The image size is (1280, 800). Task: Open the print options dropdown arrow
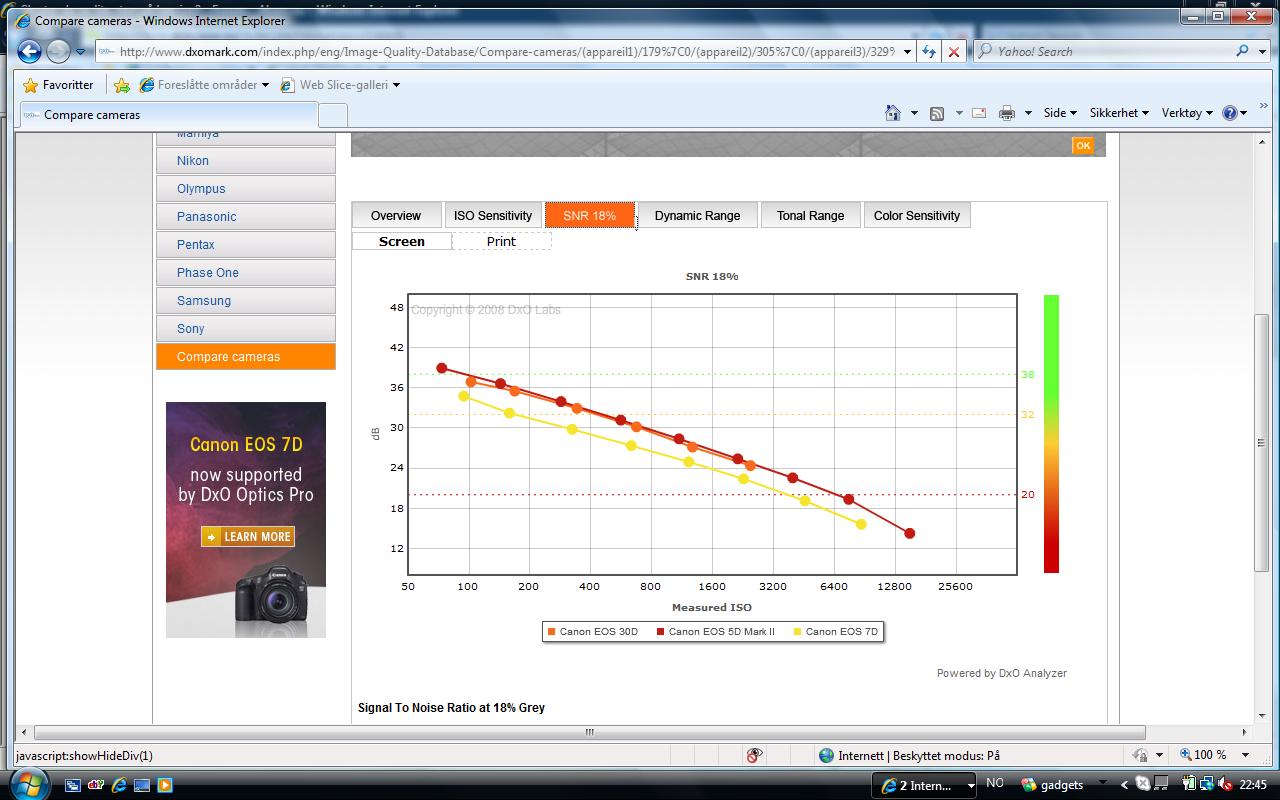(1027, 113)
